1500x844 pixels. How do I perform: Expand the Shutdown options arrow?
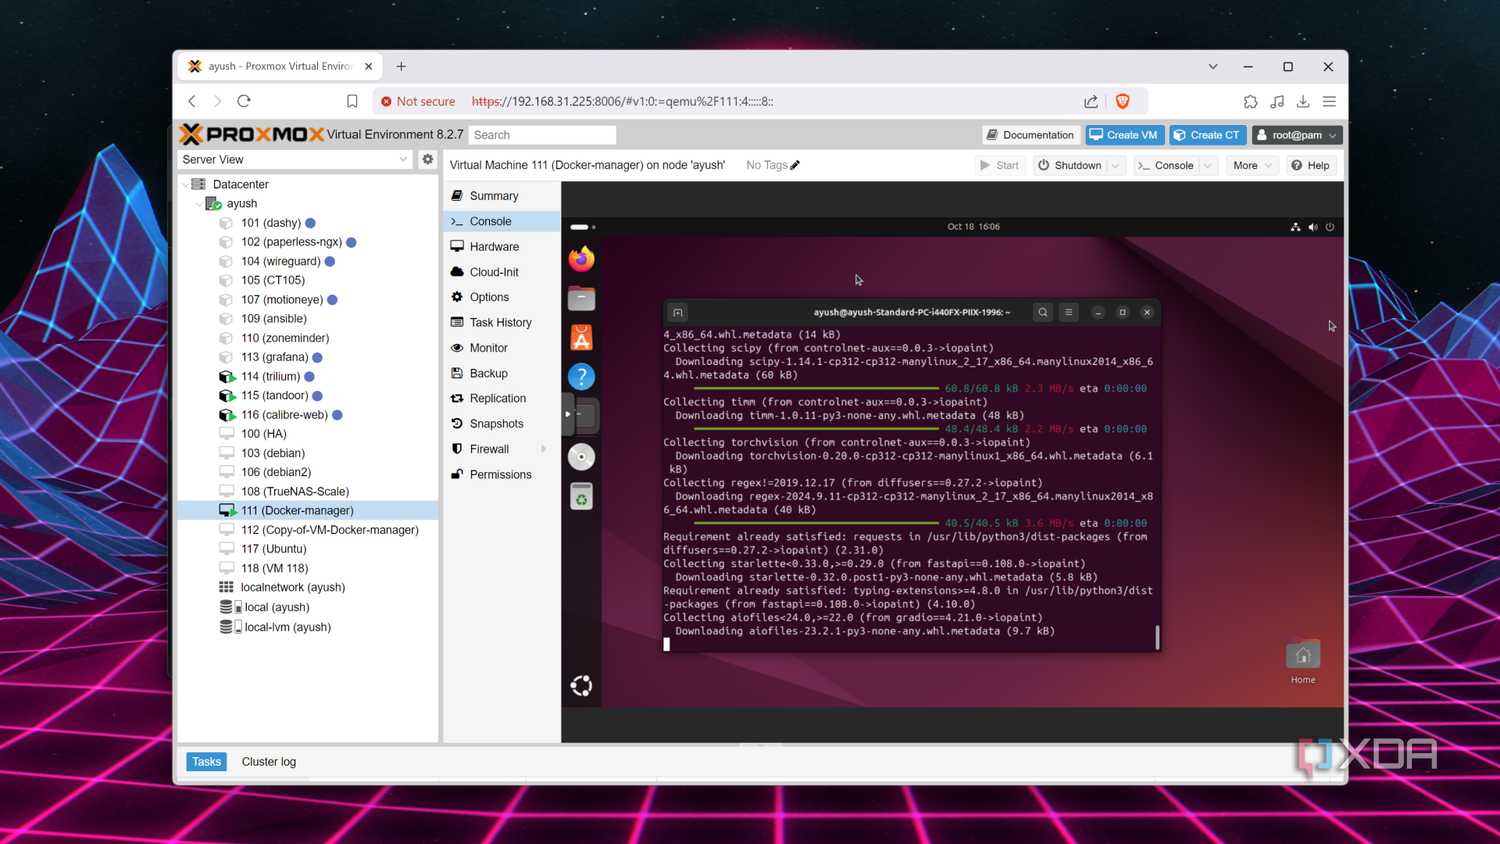1115,165
